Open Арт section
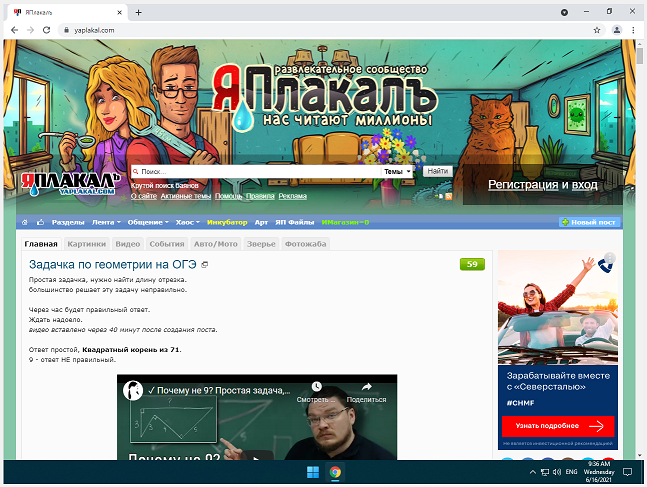Image resolution: width=647 pixels, height=487 pixels. tap(261, 222)
